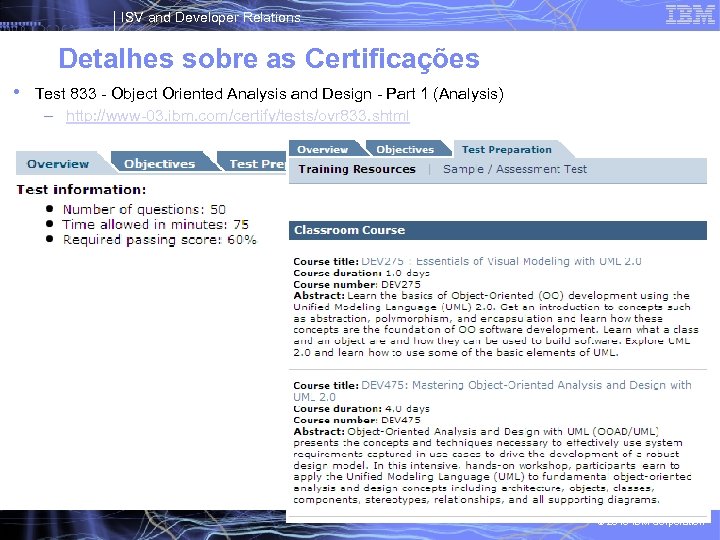Open the Sample / Assessment Test sub-tab
Image resolution: width=720 pixels, height=540 pixels.
(x=515, y=169)
